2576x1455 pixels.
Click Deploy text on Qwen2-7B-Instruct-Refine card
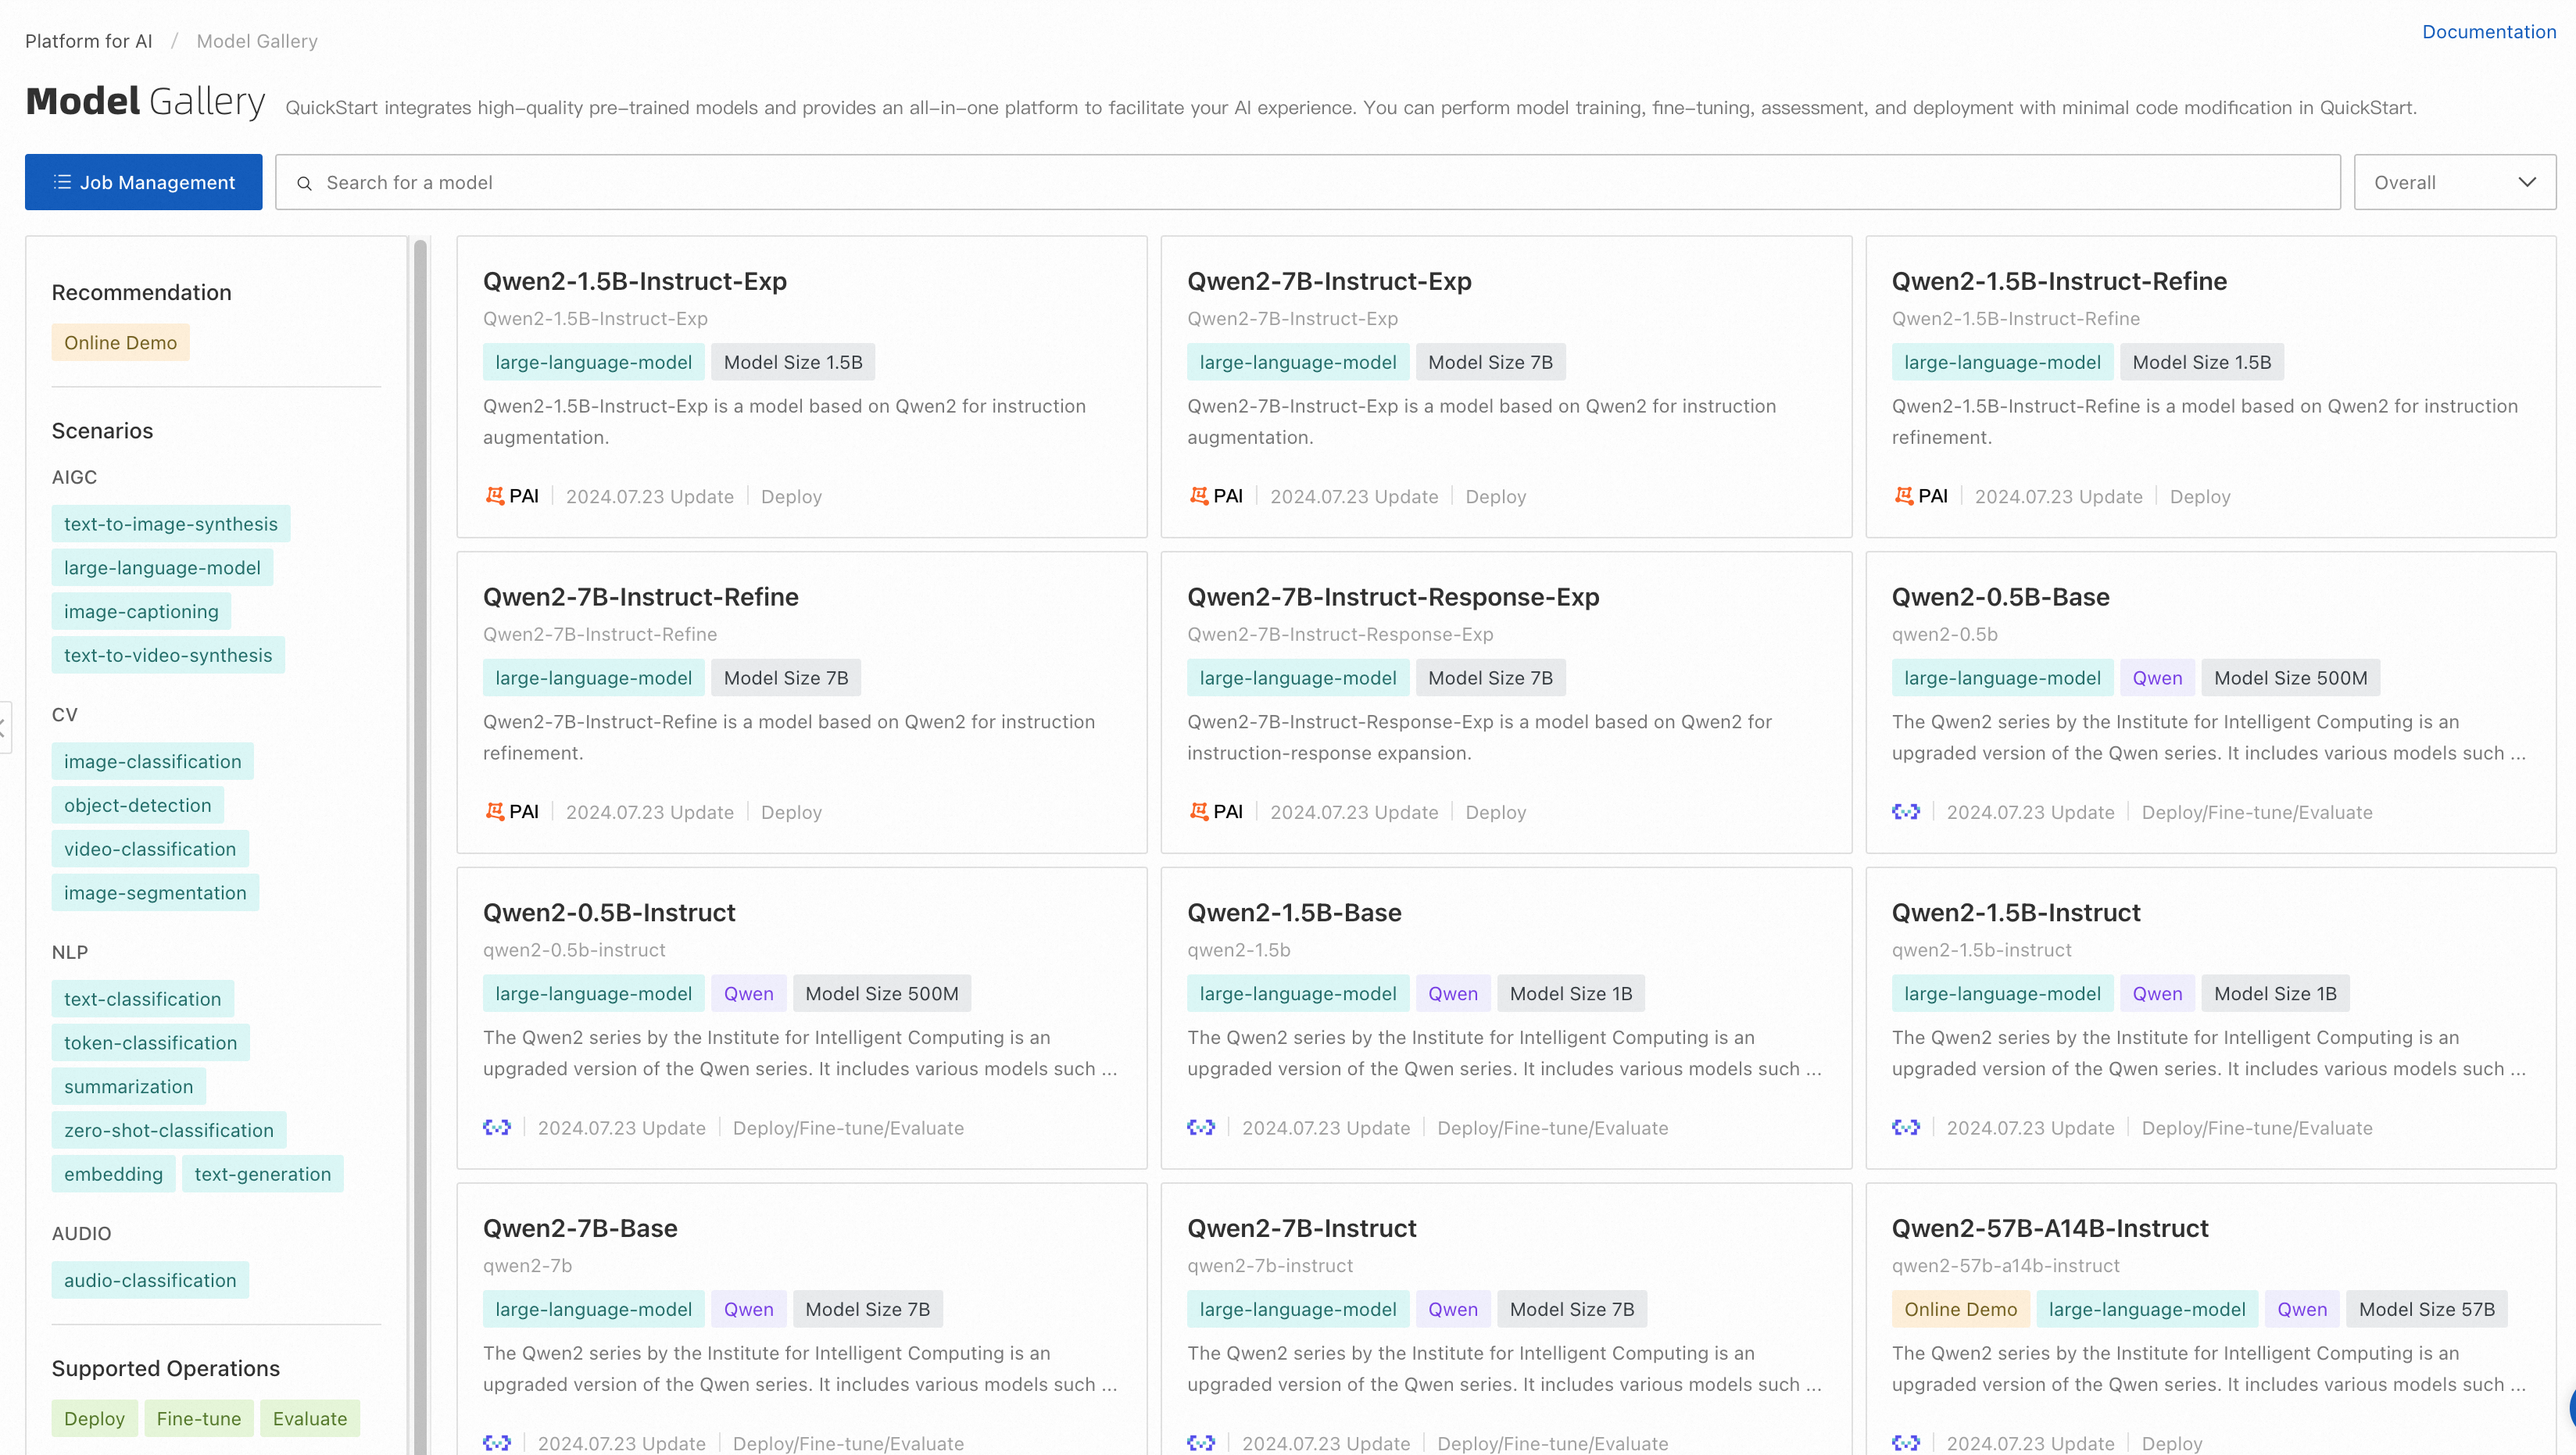click(x=791, y=812)
